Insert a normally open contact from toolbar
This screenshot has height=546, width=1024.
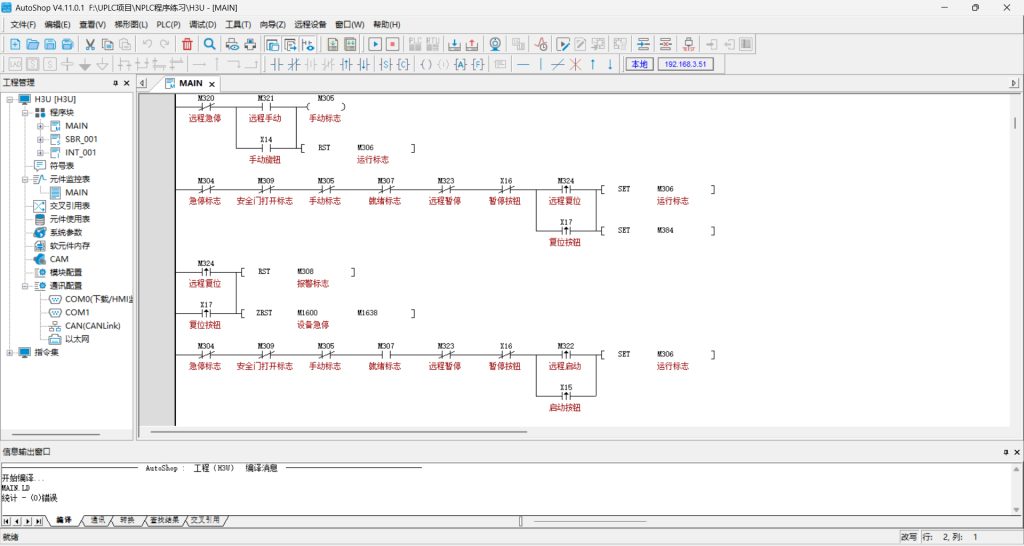click(276, 64)
